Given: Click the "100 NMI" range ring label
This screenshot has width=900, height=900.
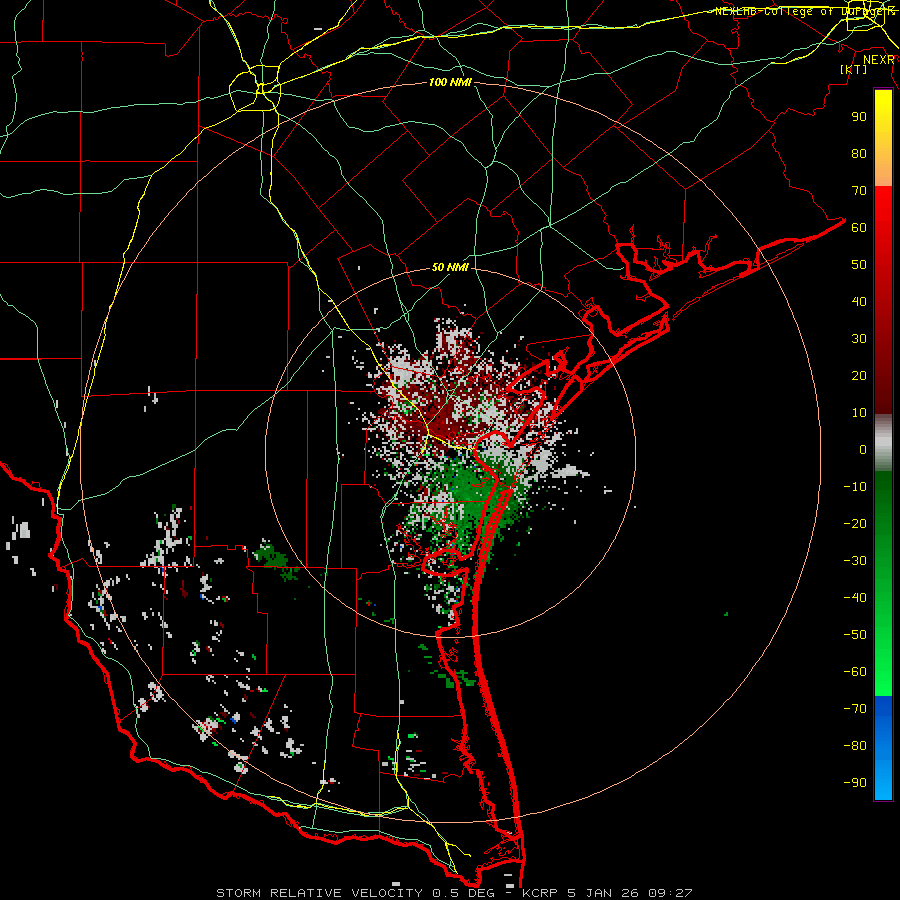Looking at the screenshot, I should (x=450, y=83).
